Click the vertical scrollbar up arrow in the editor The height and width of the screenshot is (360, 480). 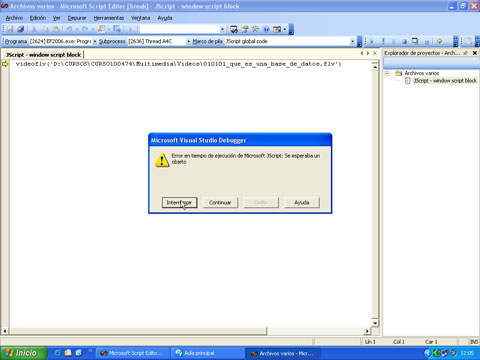point(375,67)
